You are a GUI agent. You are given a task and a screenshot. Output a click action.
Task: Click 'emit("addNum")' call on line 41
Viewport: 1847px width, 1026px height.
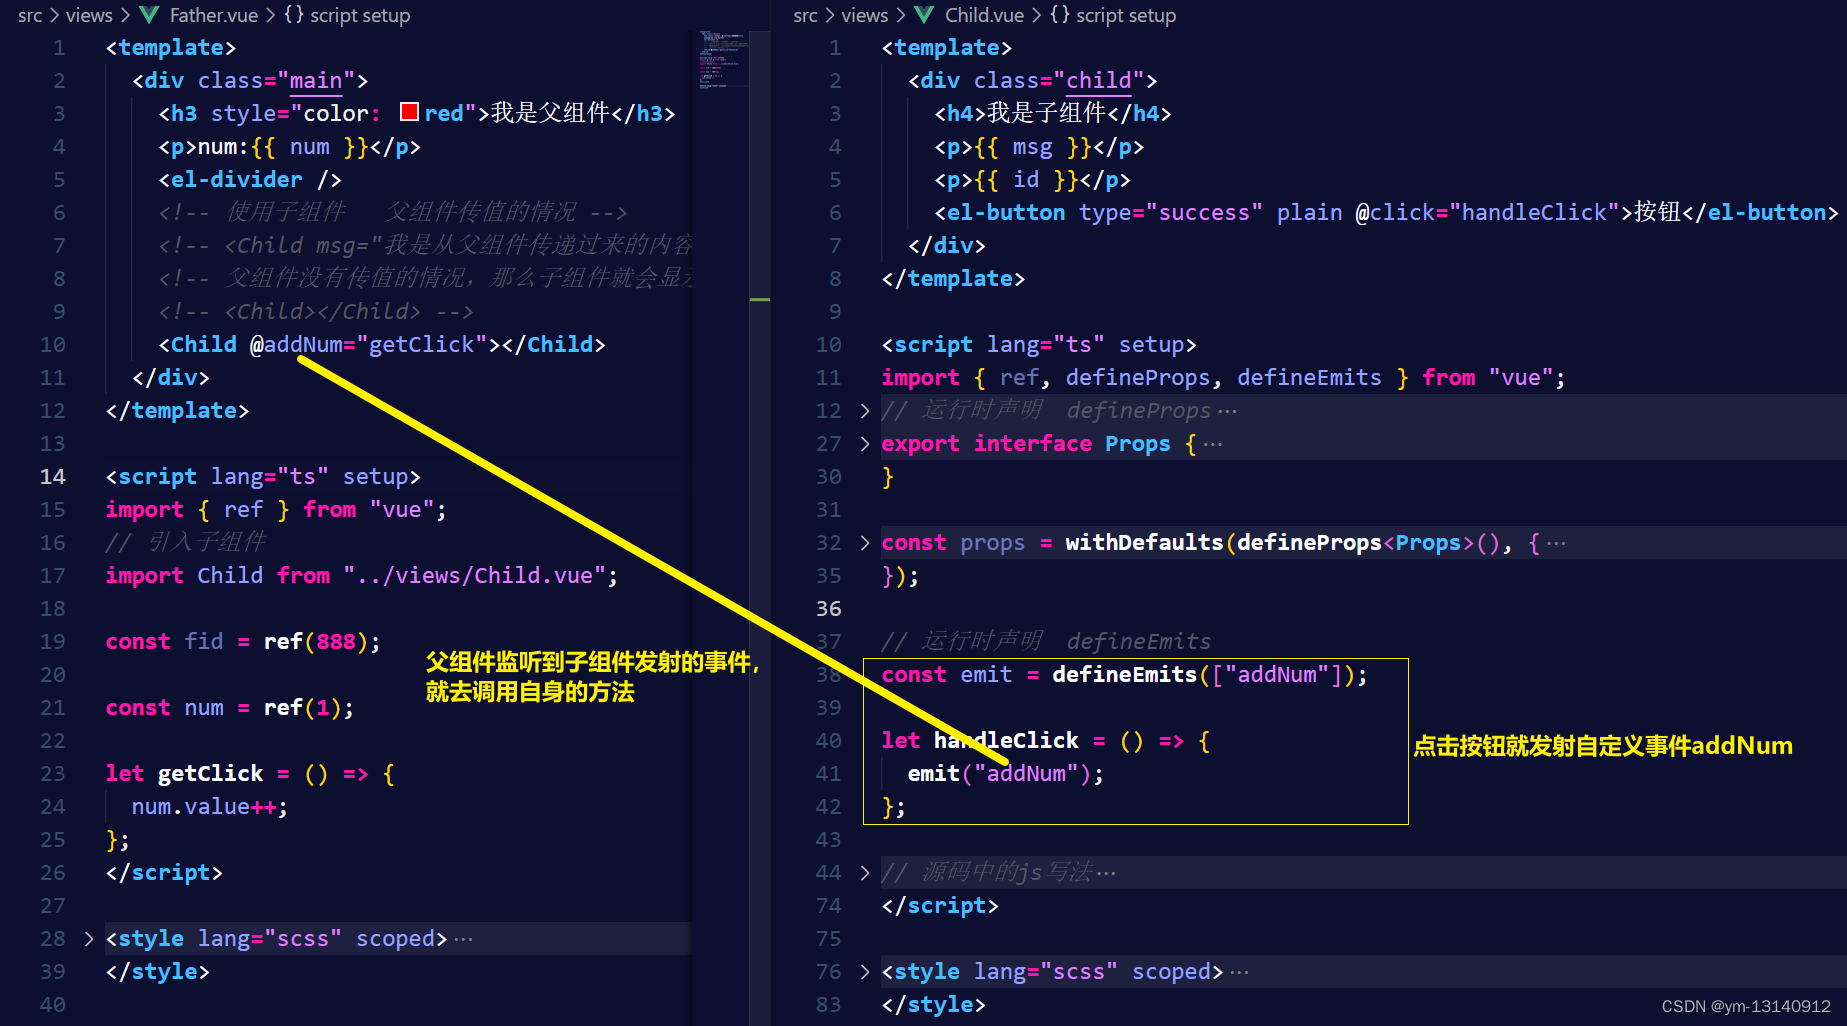click(1005, 773)
